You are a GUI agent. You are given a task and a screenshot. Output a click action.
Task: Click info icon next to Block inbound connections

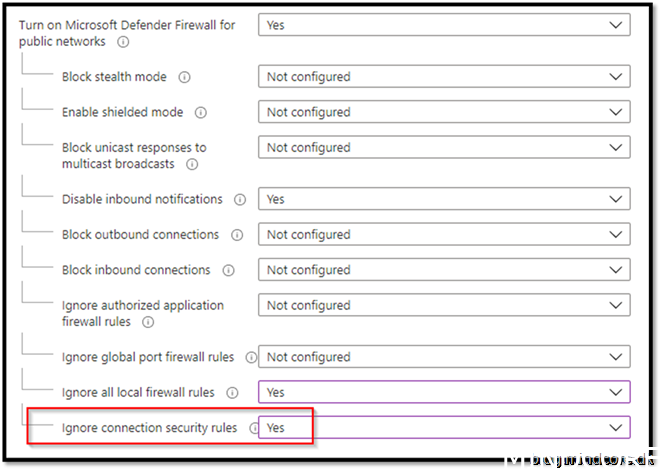click(229, 271)
